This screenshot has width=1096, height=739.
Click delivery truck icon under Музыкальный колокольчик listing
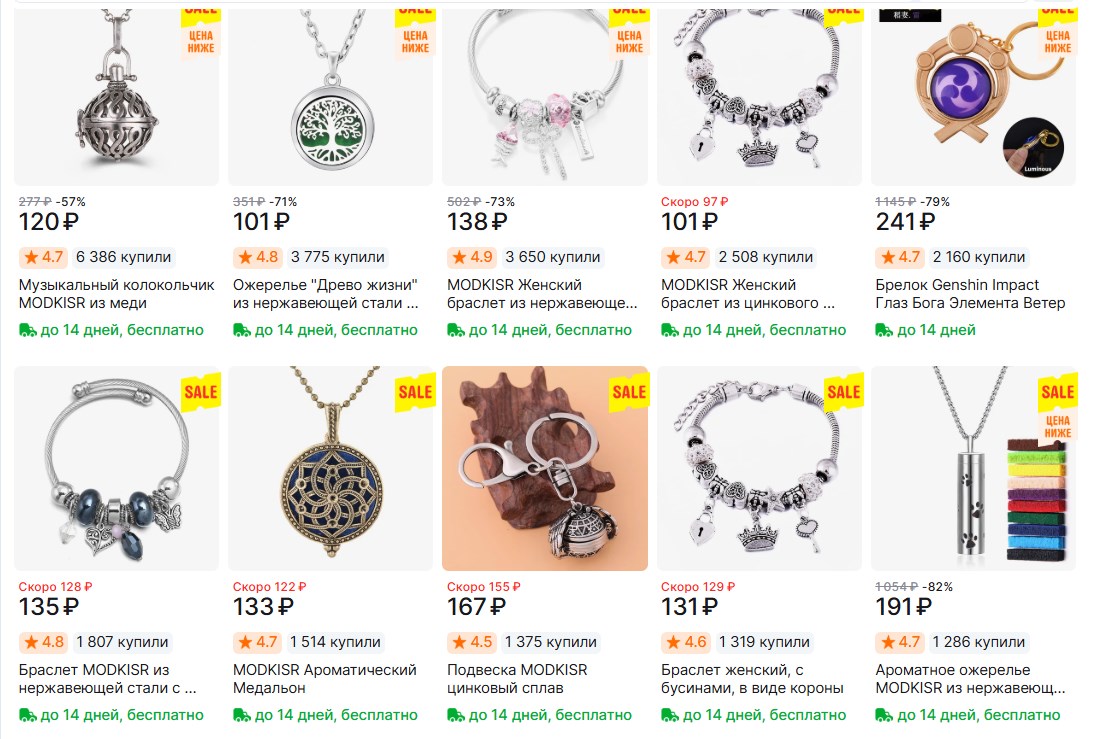[x=28, y=330]
